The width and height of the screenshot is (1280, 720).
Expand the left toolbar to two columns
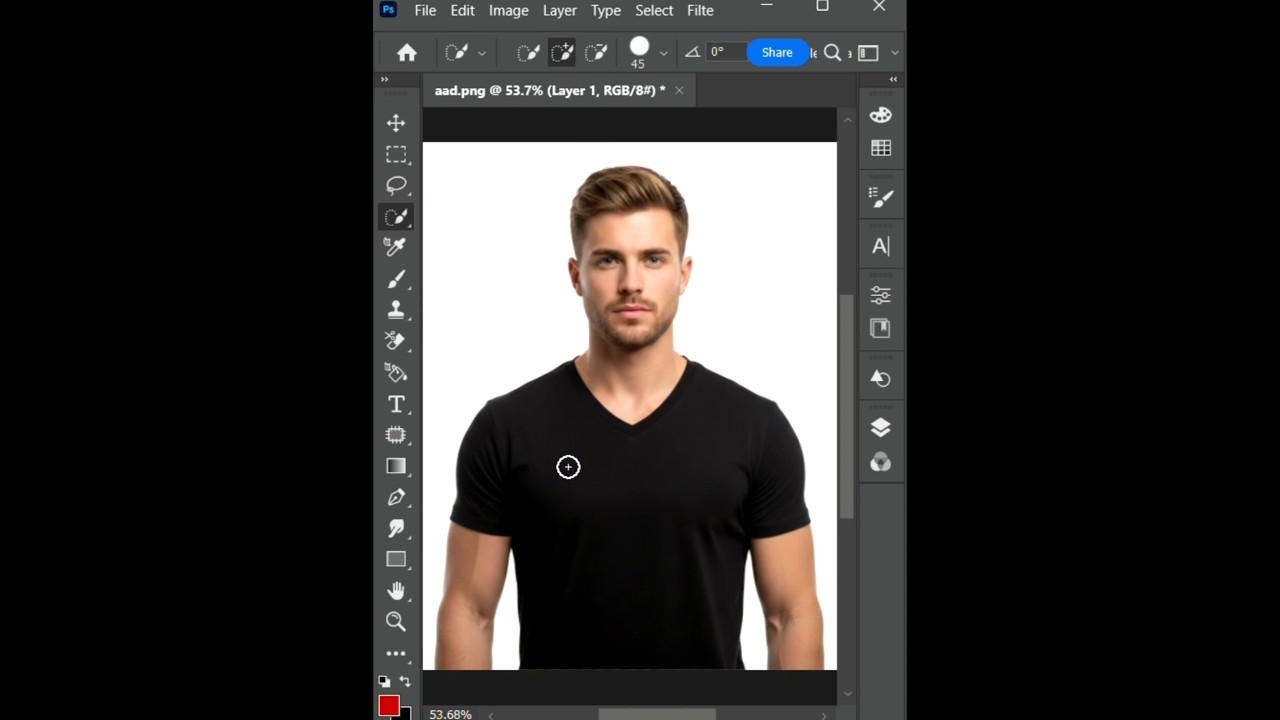384,79
